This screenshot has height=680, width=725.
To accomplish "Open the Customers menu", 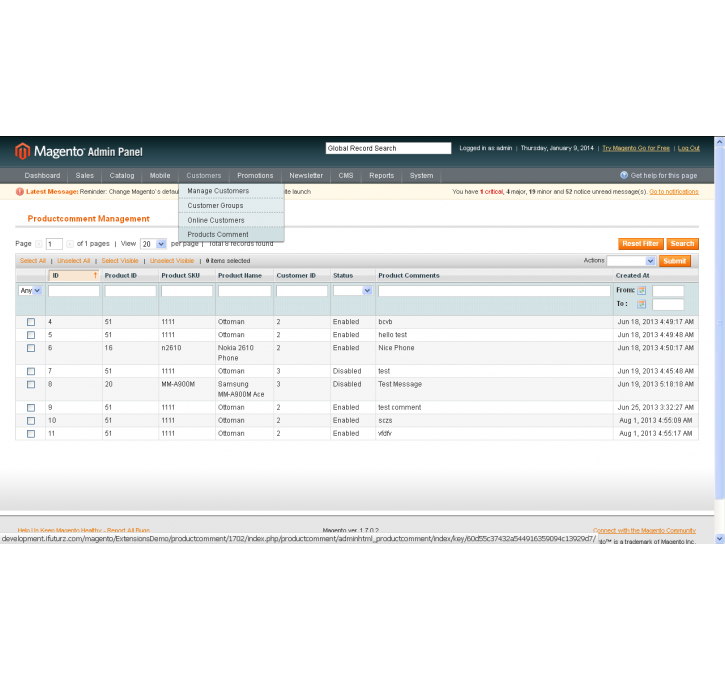I will click(x=204, y=176).
